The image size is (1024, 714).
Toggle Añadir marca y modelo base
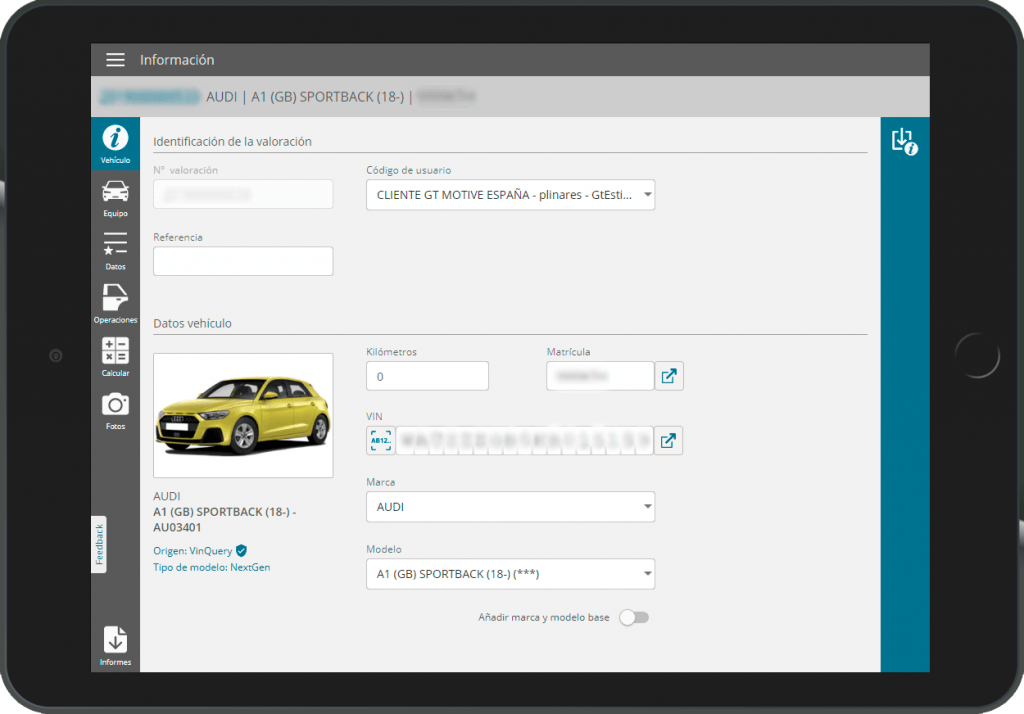(x=634, y=617)
